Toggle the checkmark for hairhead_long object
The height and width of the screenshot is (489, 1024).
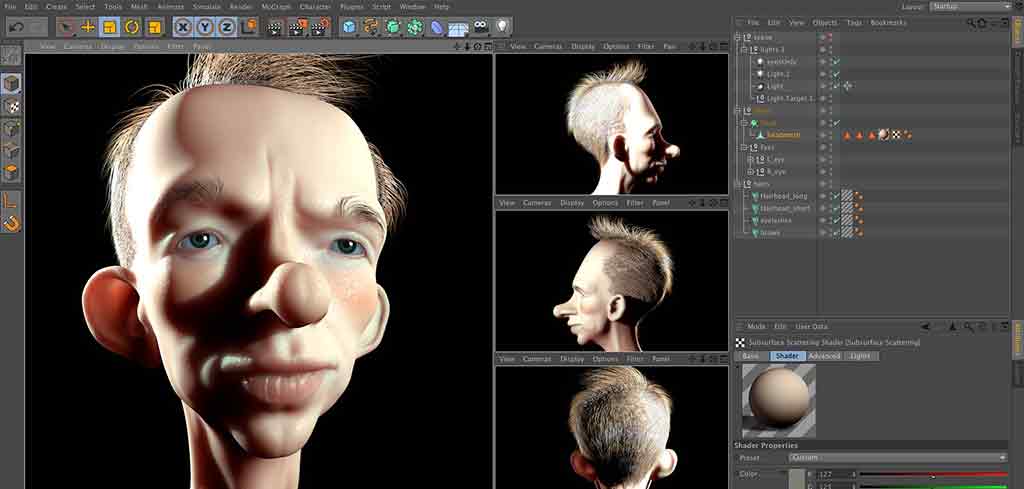coord(835,196)
